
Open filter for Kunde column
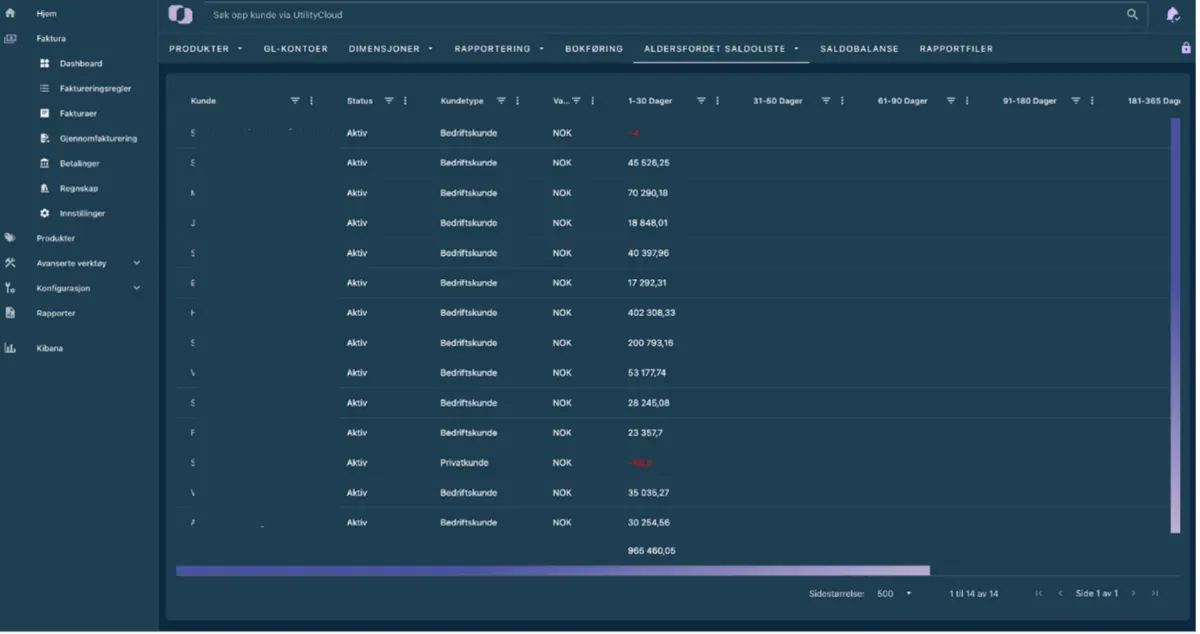pos(295,101)
